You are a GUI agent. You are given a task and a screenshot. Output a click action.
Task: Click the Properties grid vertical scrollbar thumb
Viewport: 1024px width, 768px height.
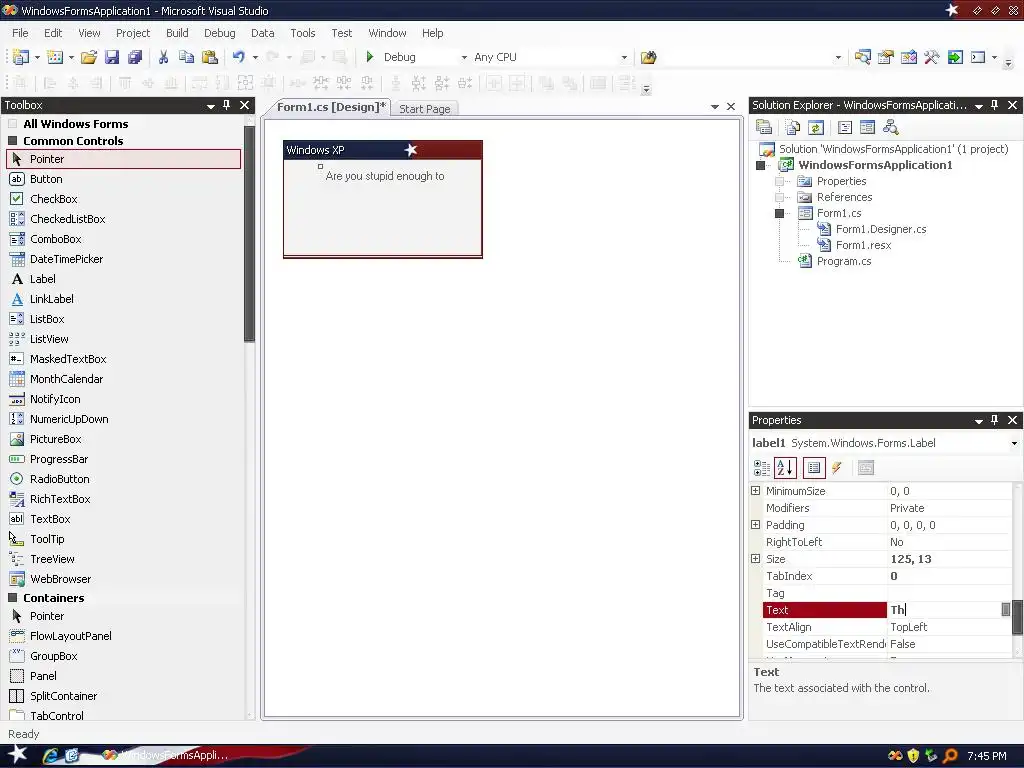pyautogui.click(x=1017, y=617)
